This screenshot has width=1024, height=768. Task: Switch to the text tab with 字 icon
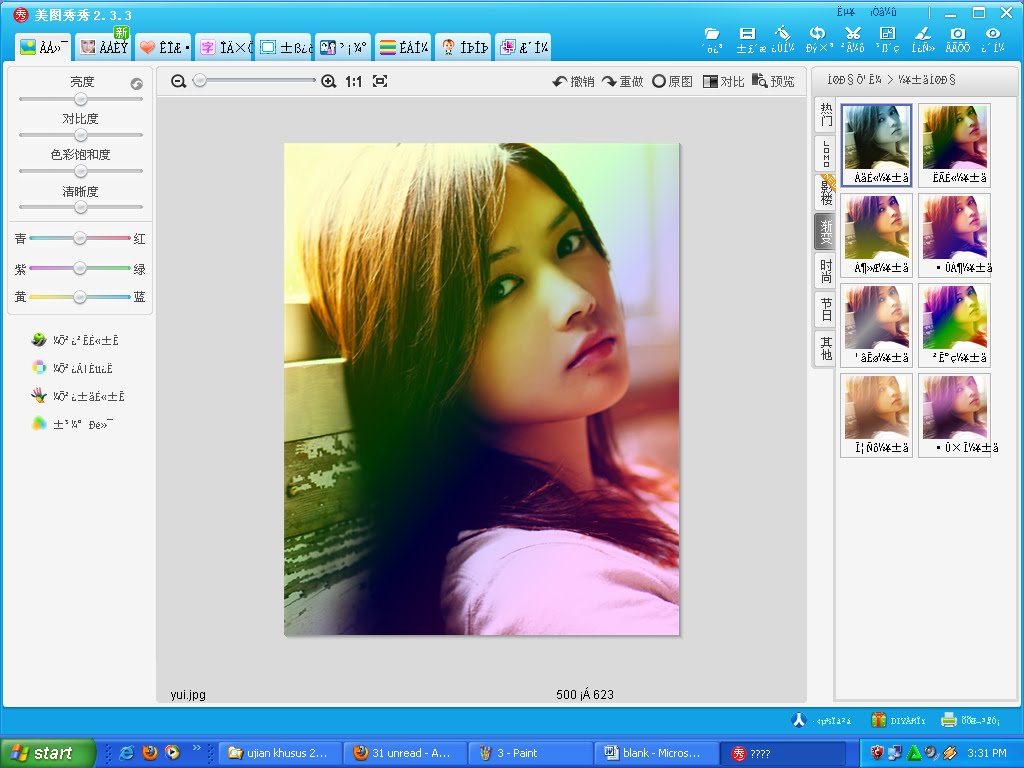point(224,47)
